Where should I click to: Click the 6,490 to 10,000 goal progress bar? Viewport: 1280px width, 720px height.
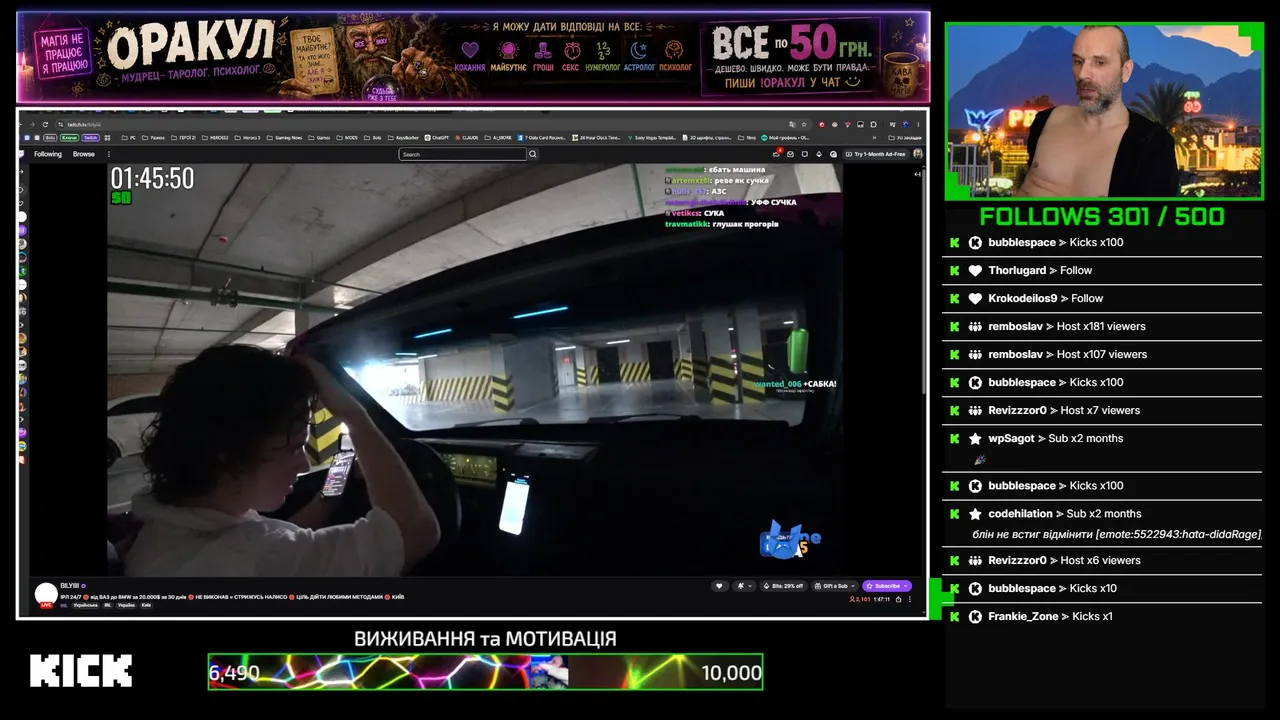(x=485, y=672)
